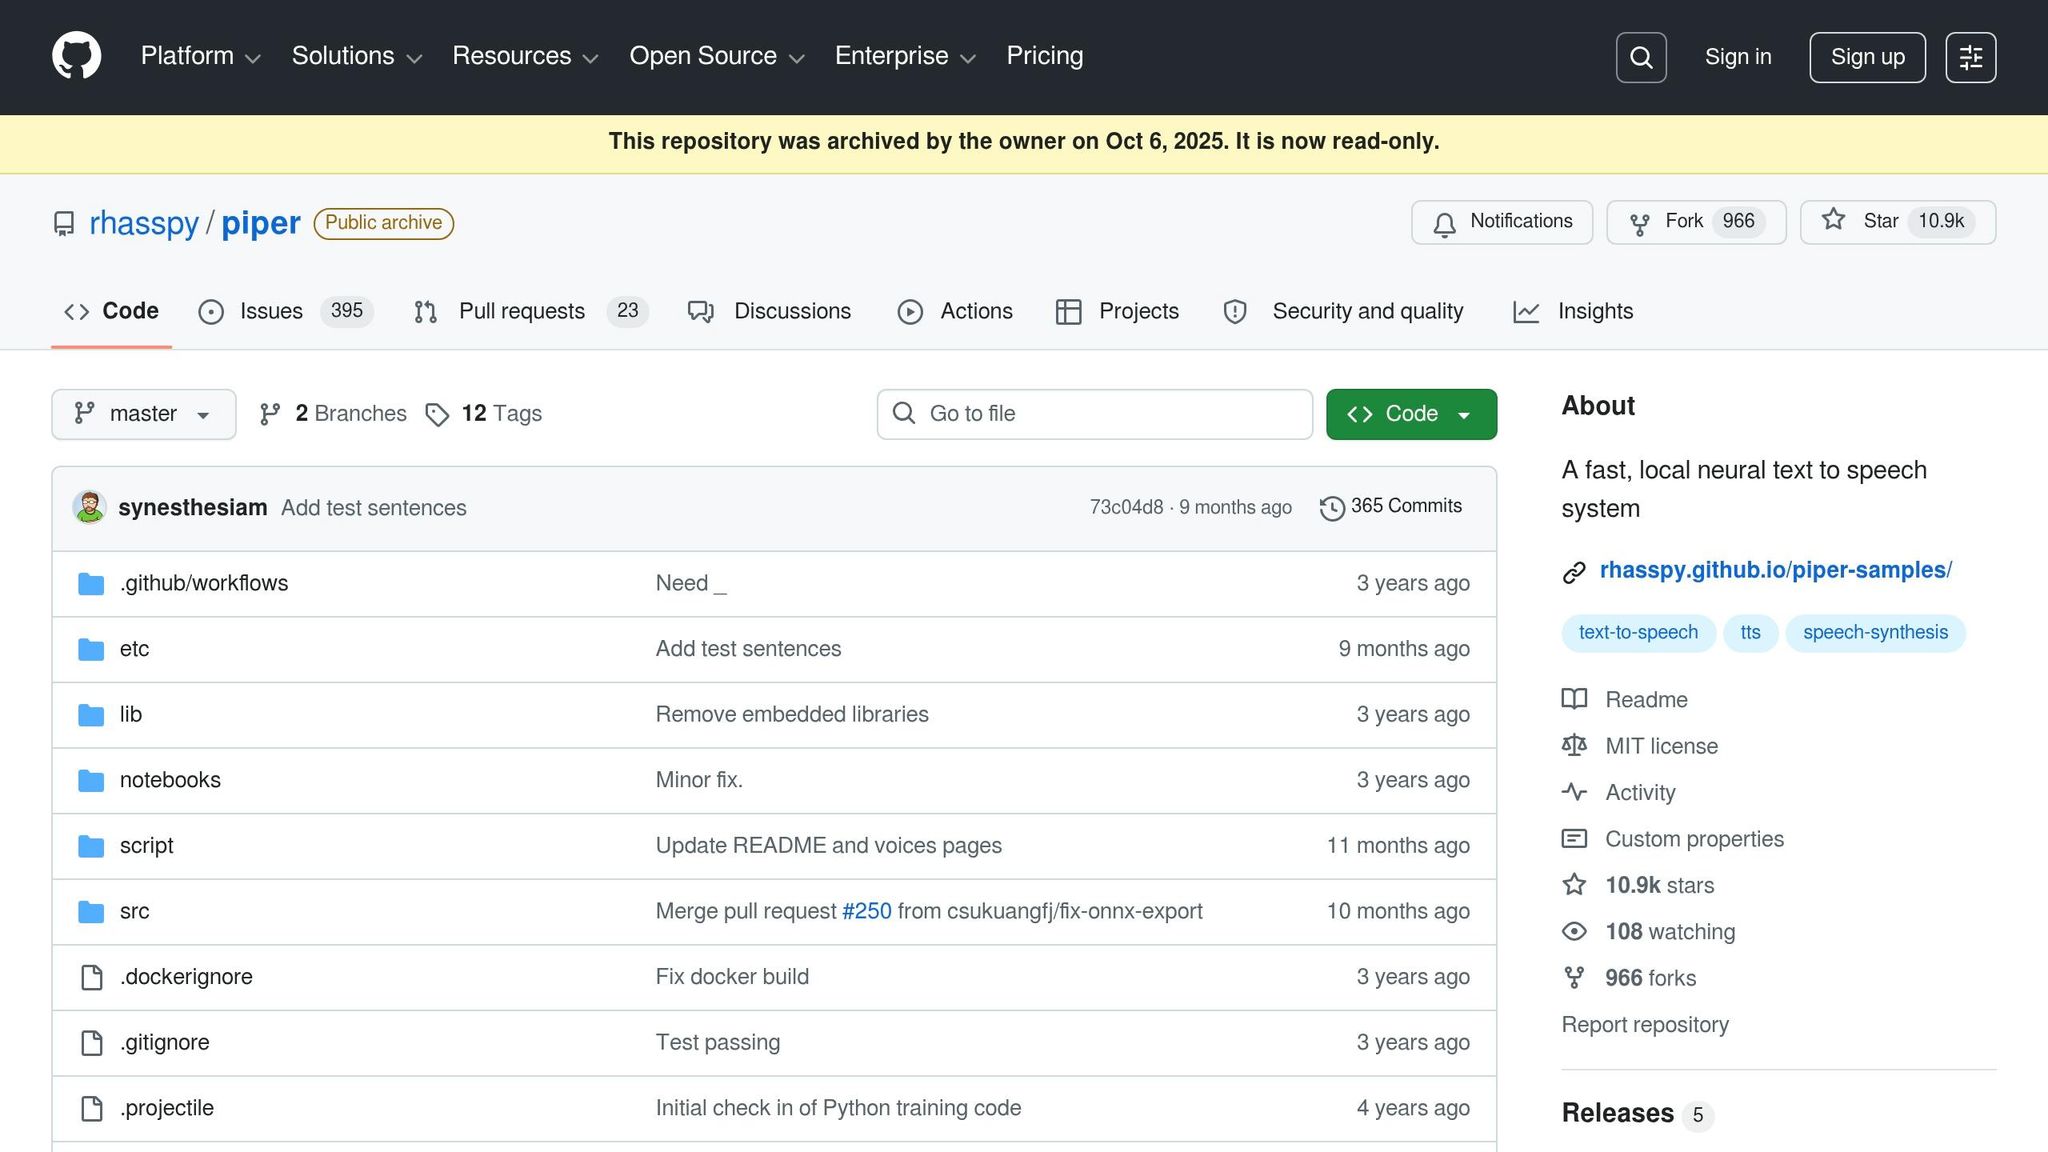2048x1152 pixels.
Task: Click the Sign in link
Action: point(1738,57)
